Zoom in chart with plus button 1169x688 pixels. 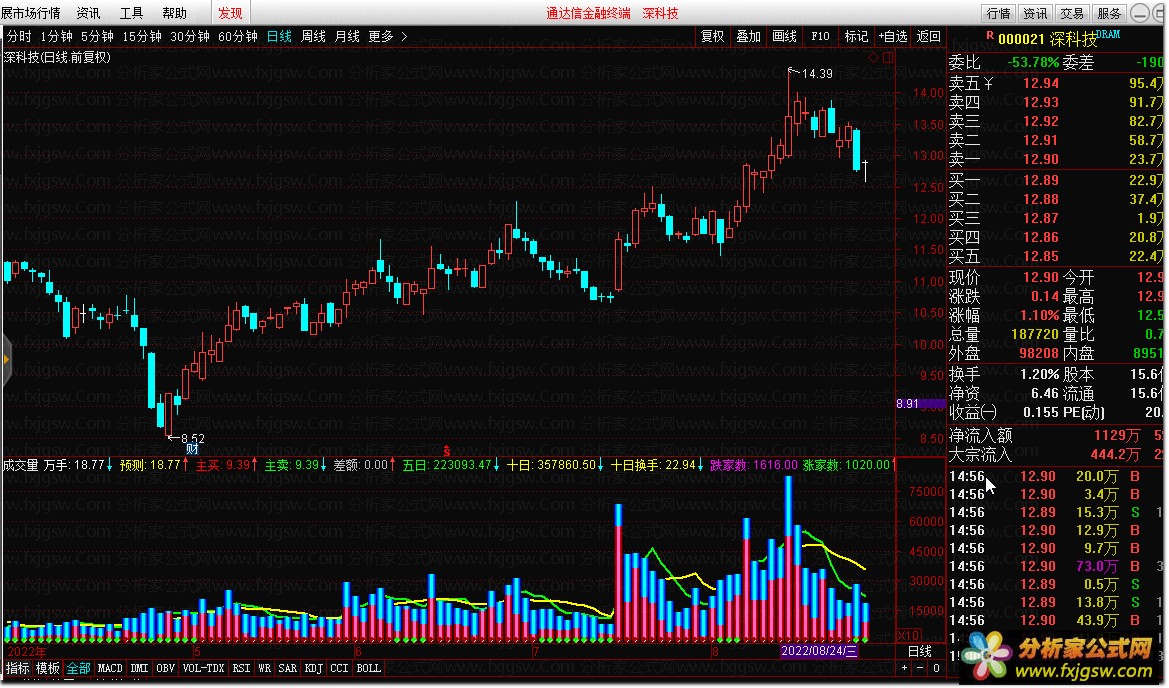tap(905, 668)
